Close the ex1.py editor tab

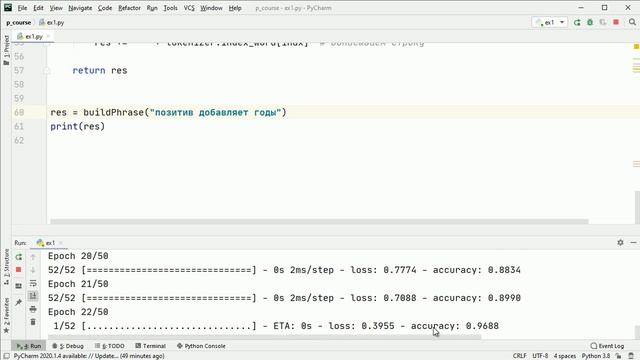coord(48,36)
